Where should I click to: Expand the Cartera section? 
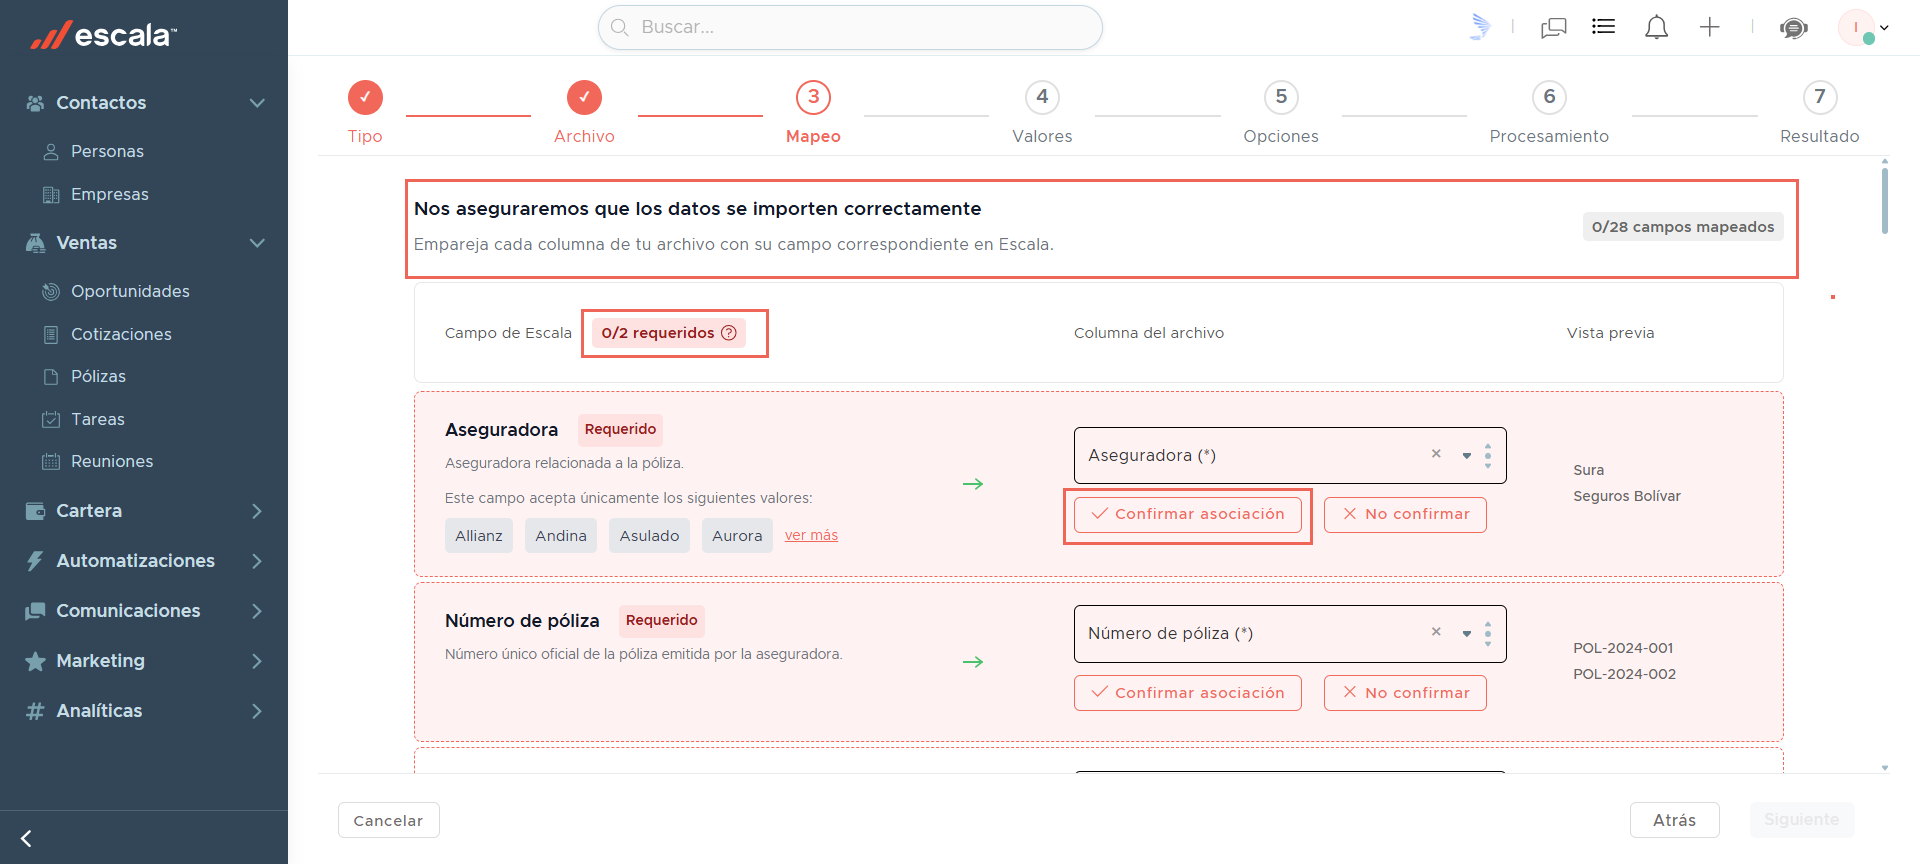point(257,511)
